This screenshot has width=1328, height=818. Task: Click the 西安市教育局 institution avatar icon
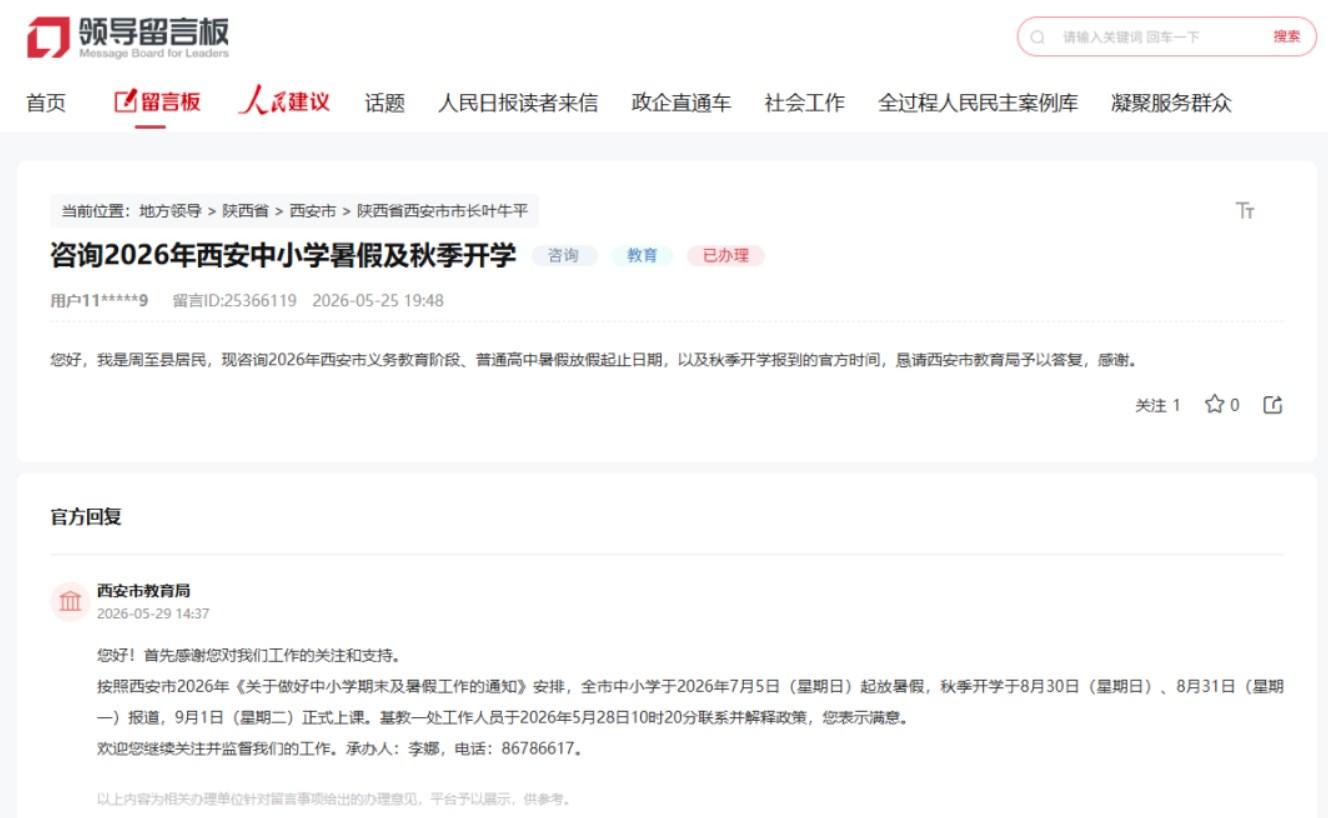[71, 601]
